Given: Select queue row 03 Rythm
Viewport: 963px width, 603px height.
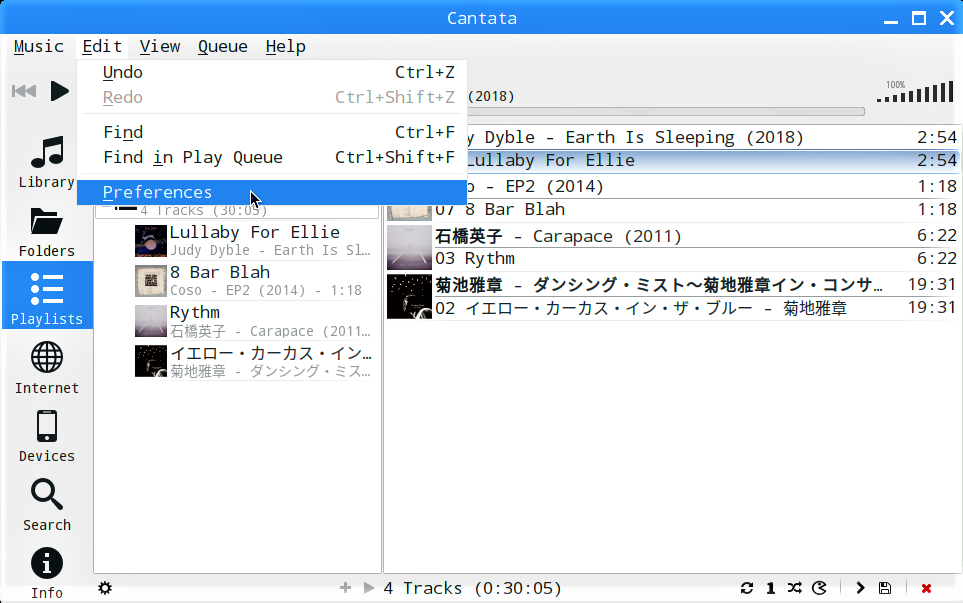Looking at the screenshot, I should 697,259.
